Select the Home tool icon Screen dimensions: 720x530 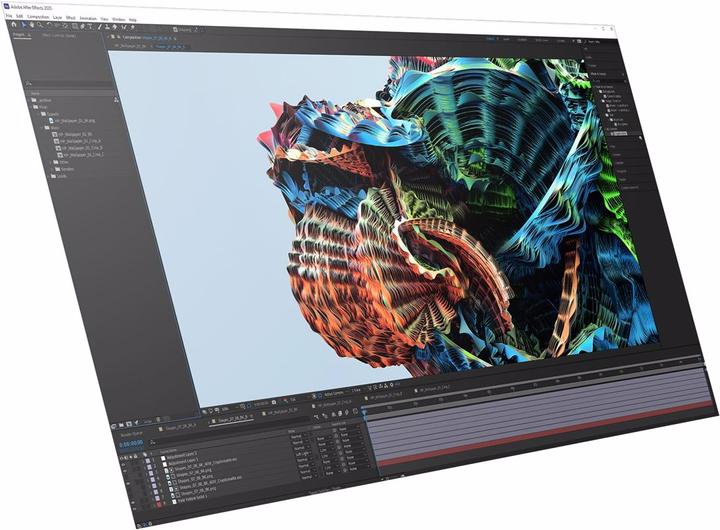click(14, 25)
